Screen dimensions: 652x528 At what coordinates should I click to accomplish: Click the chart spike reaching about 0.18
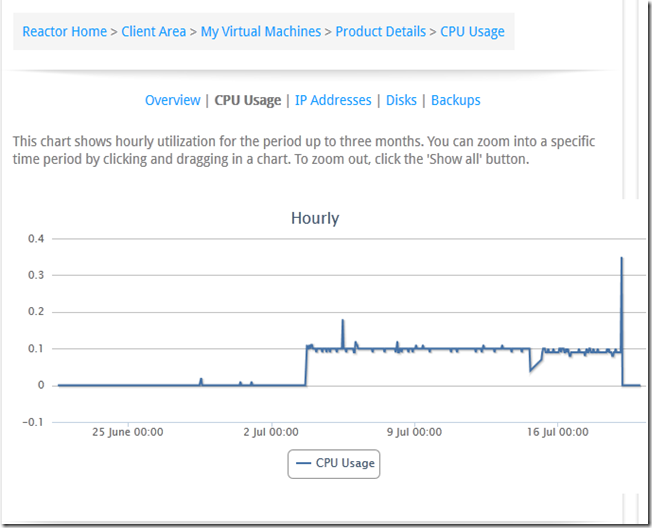click(343, 320)
